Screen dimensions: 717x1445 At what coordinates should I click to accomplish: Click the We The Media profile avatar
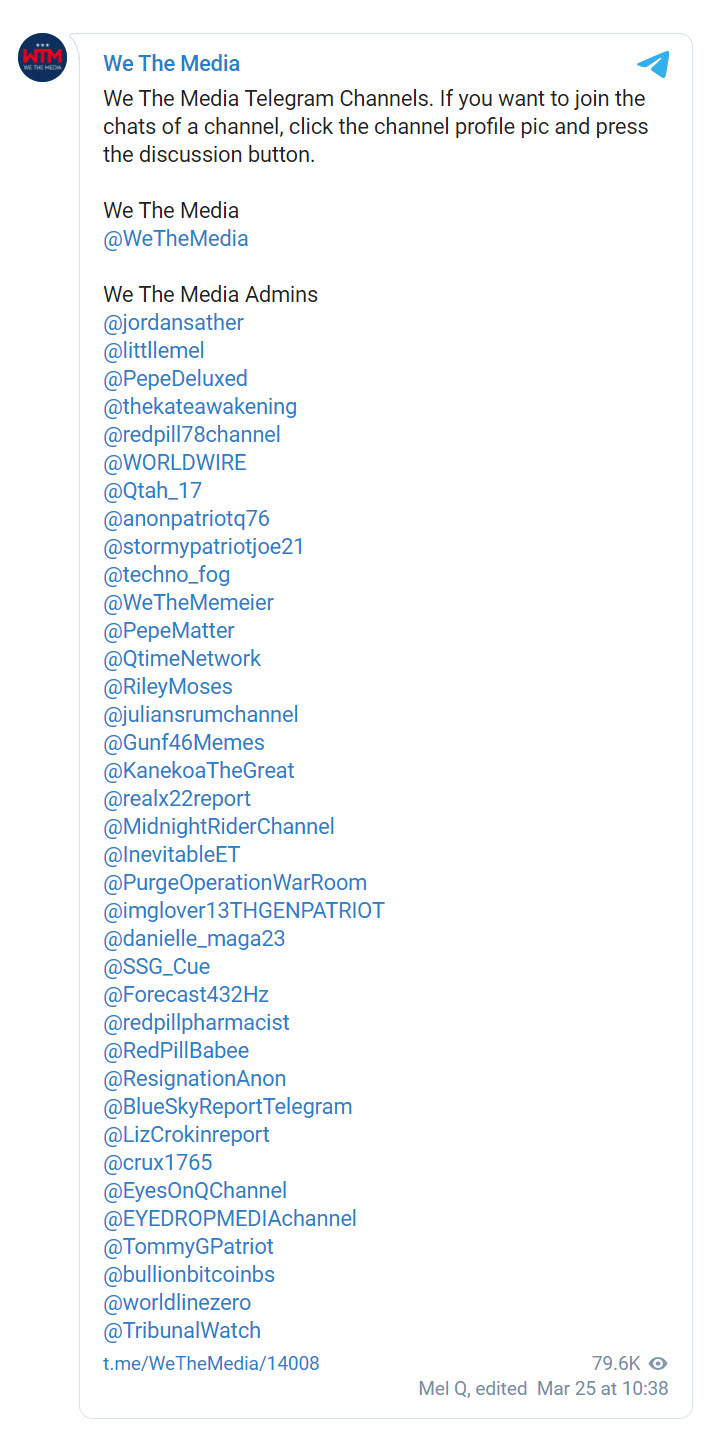tap(42, 58)
